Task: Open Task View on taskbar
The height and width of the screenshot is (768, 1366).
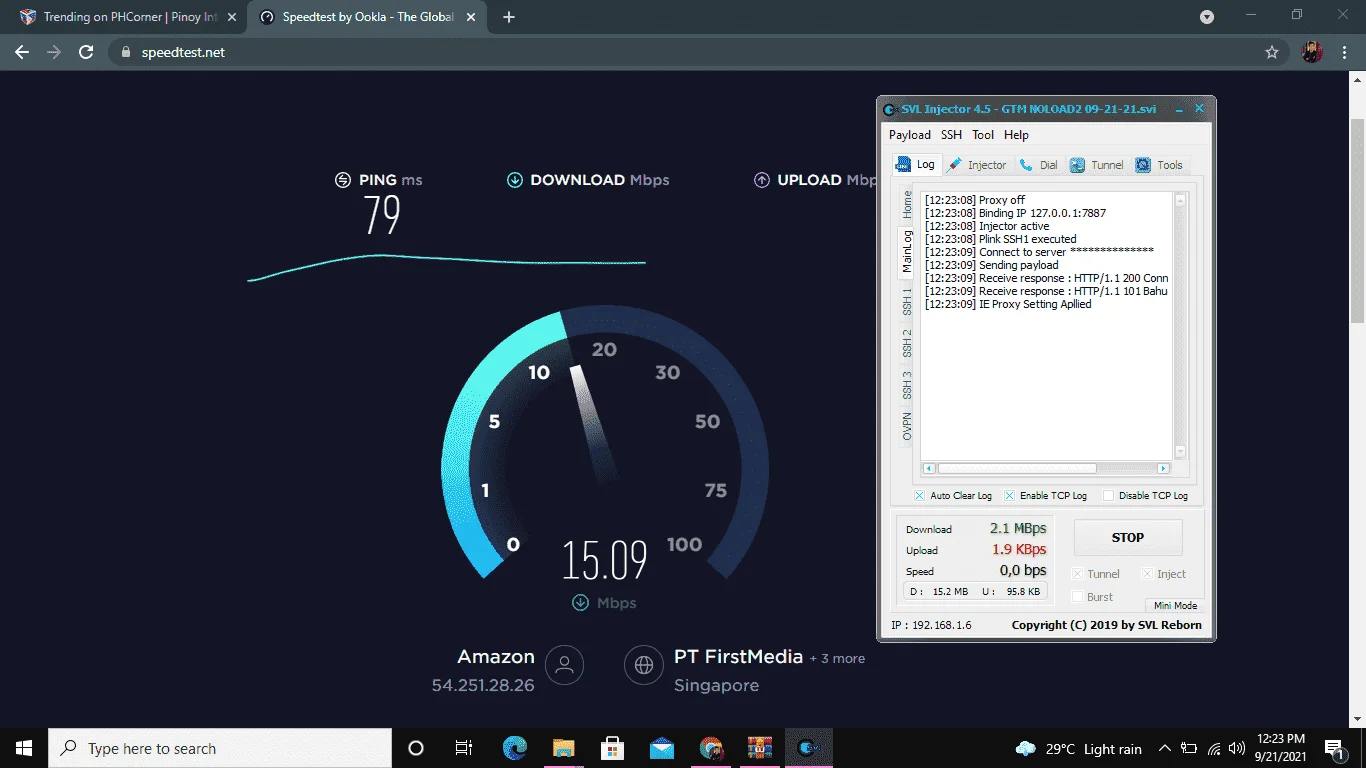Action: 464,748
